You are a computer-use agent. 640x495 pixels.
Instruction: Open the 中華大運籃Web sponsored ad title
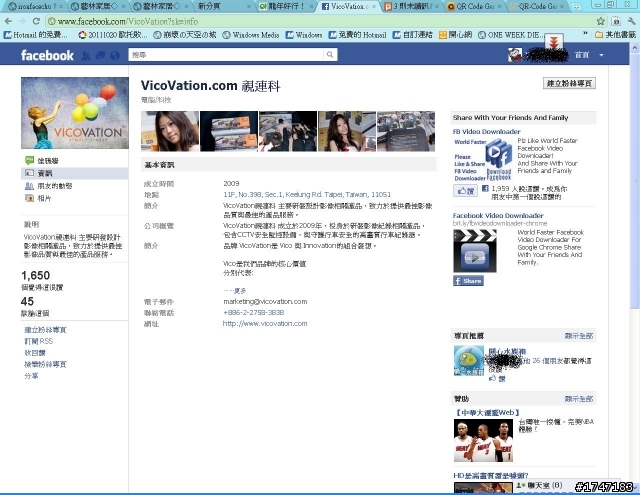[487, 413]
